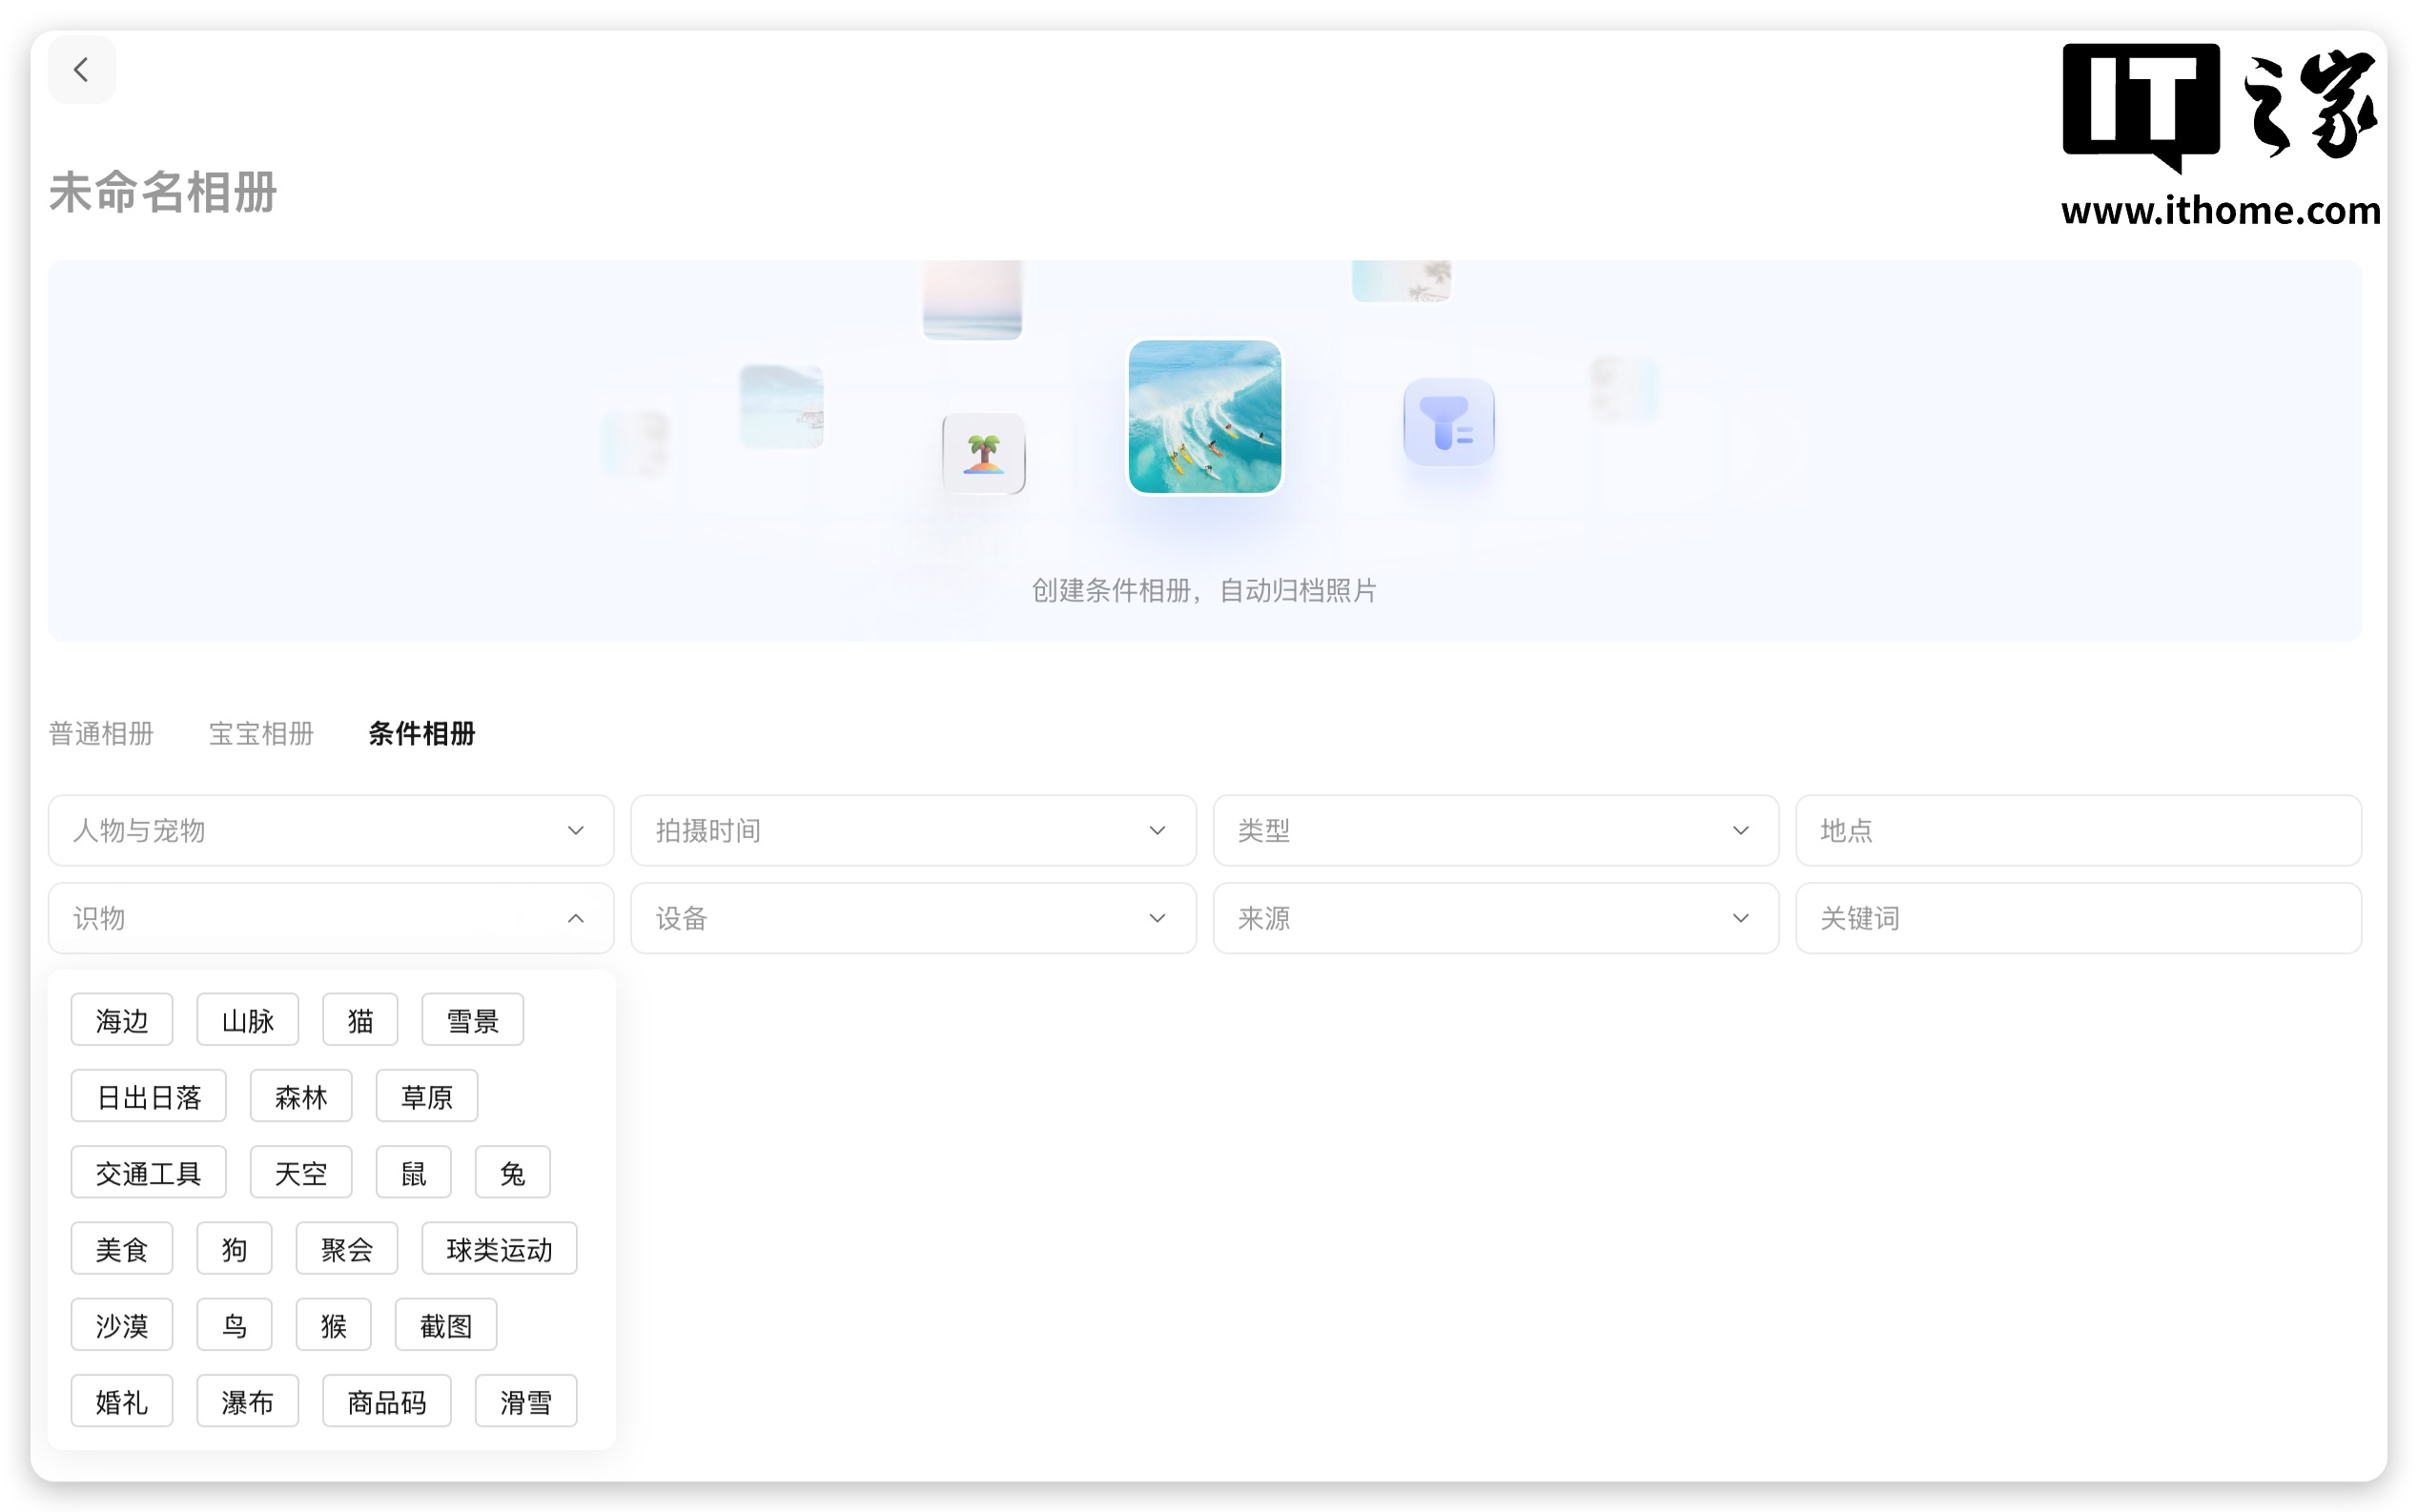Collapse the 识物 dropdown
The height and width of the screenshot is (1512, 2418).
point(331,918)
